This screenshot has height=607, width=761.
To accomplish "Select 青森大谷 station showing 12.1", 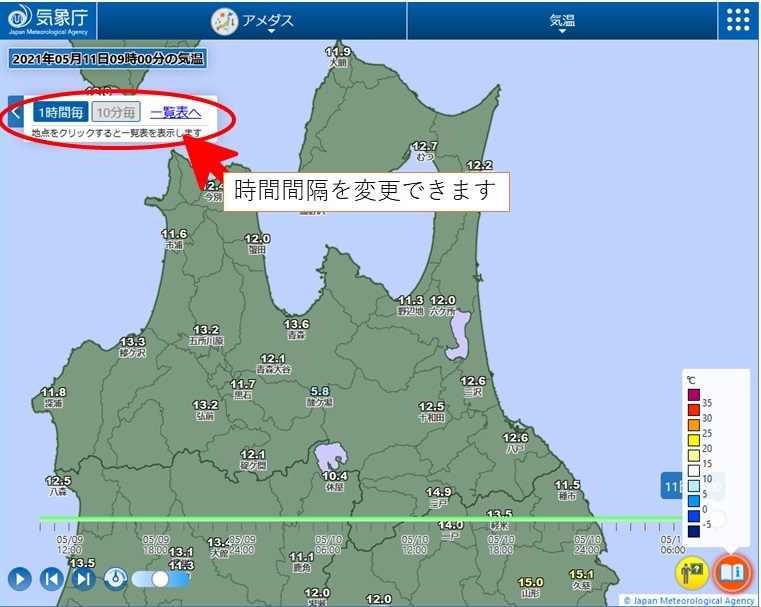I will click(273, 364).
